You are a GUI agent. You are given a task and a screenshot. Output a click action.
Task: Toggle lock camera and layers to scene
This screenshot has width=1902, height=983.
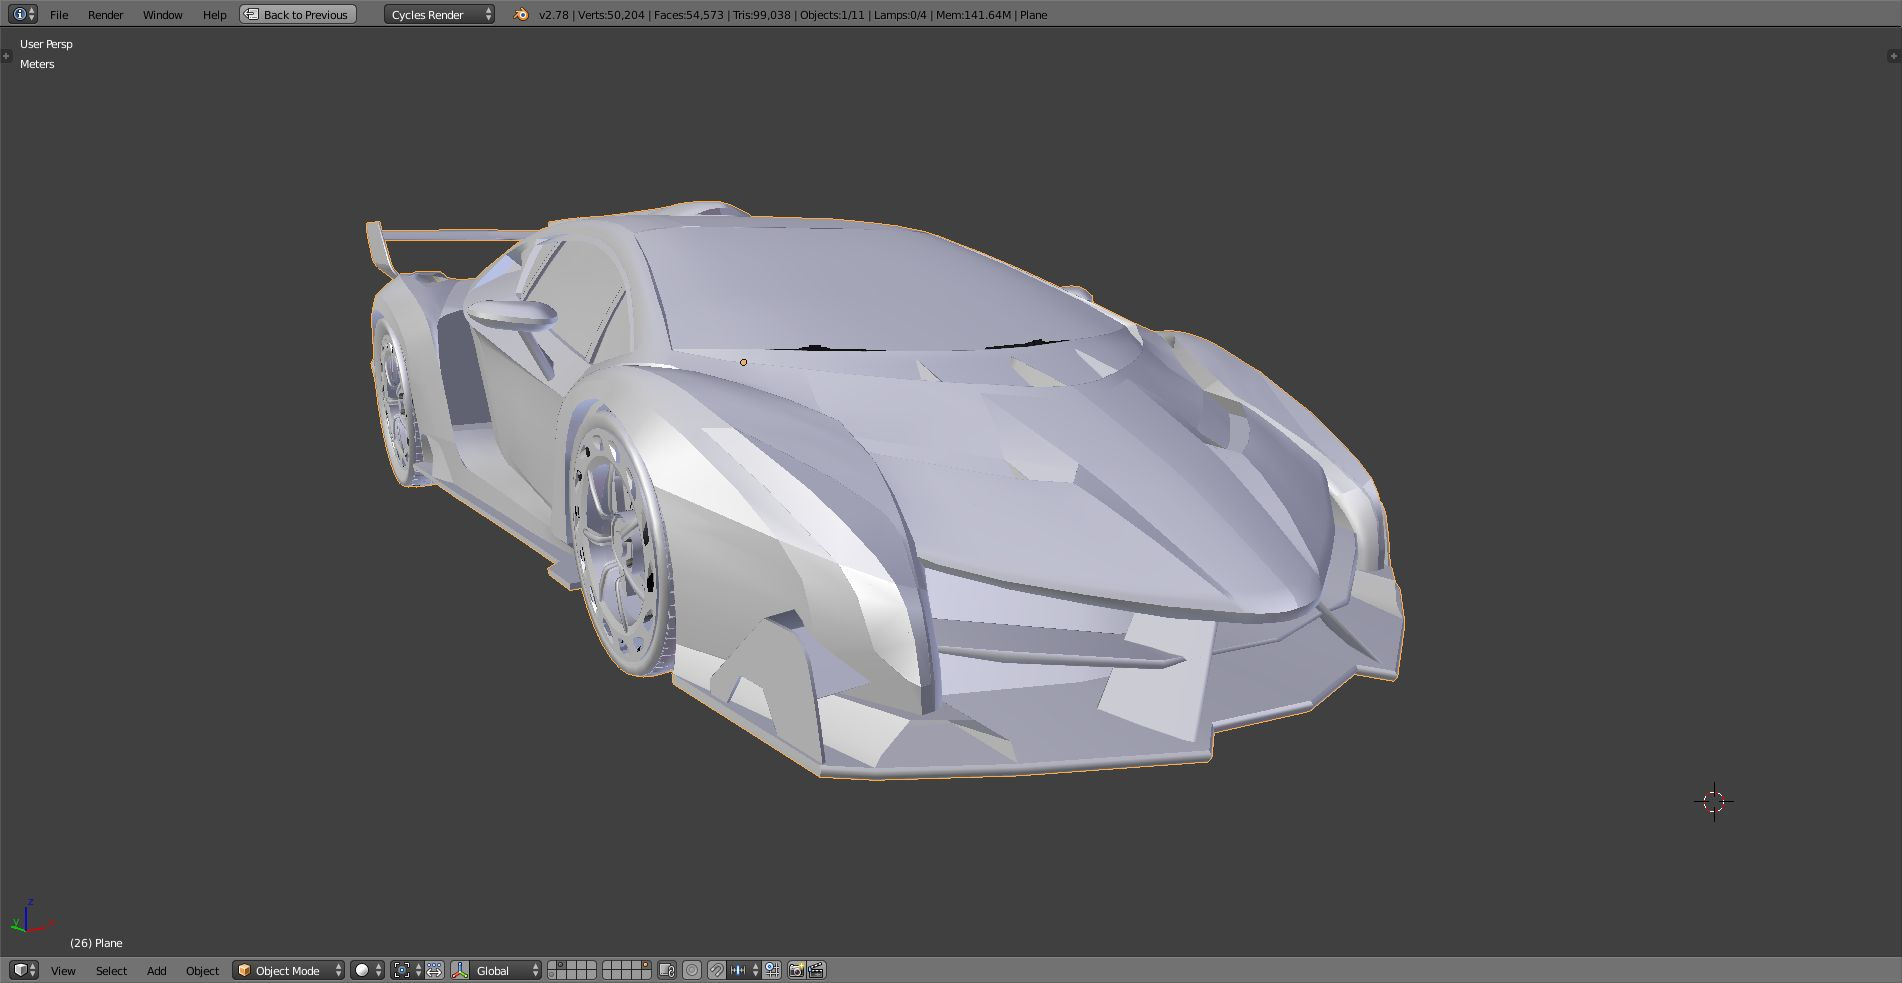pyautogui.click(x=667, y=970)
